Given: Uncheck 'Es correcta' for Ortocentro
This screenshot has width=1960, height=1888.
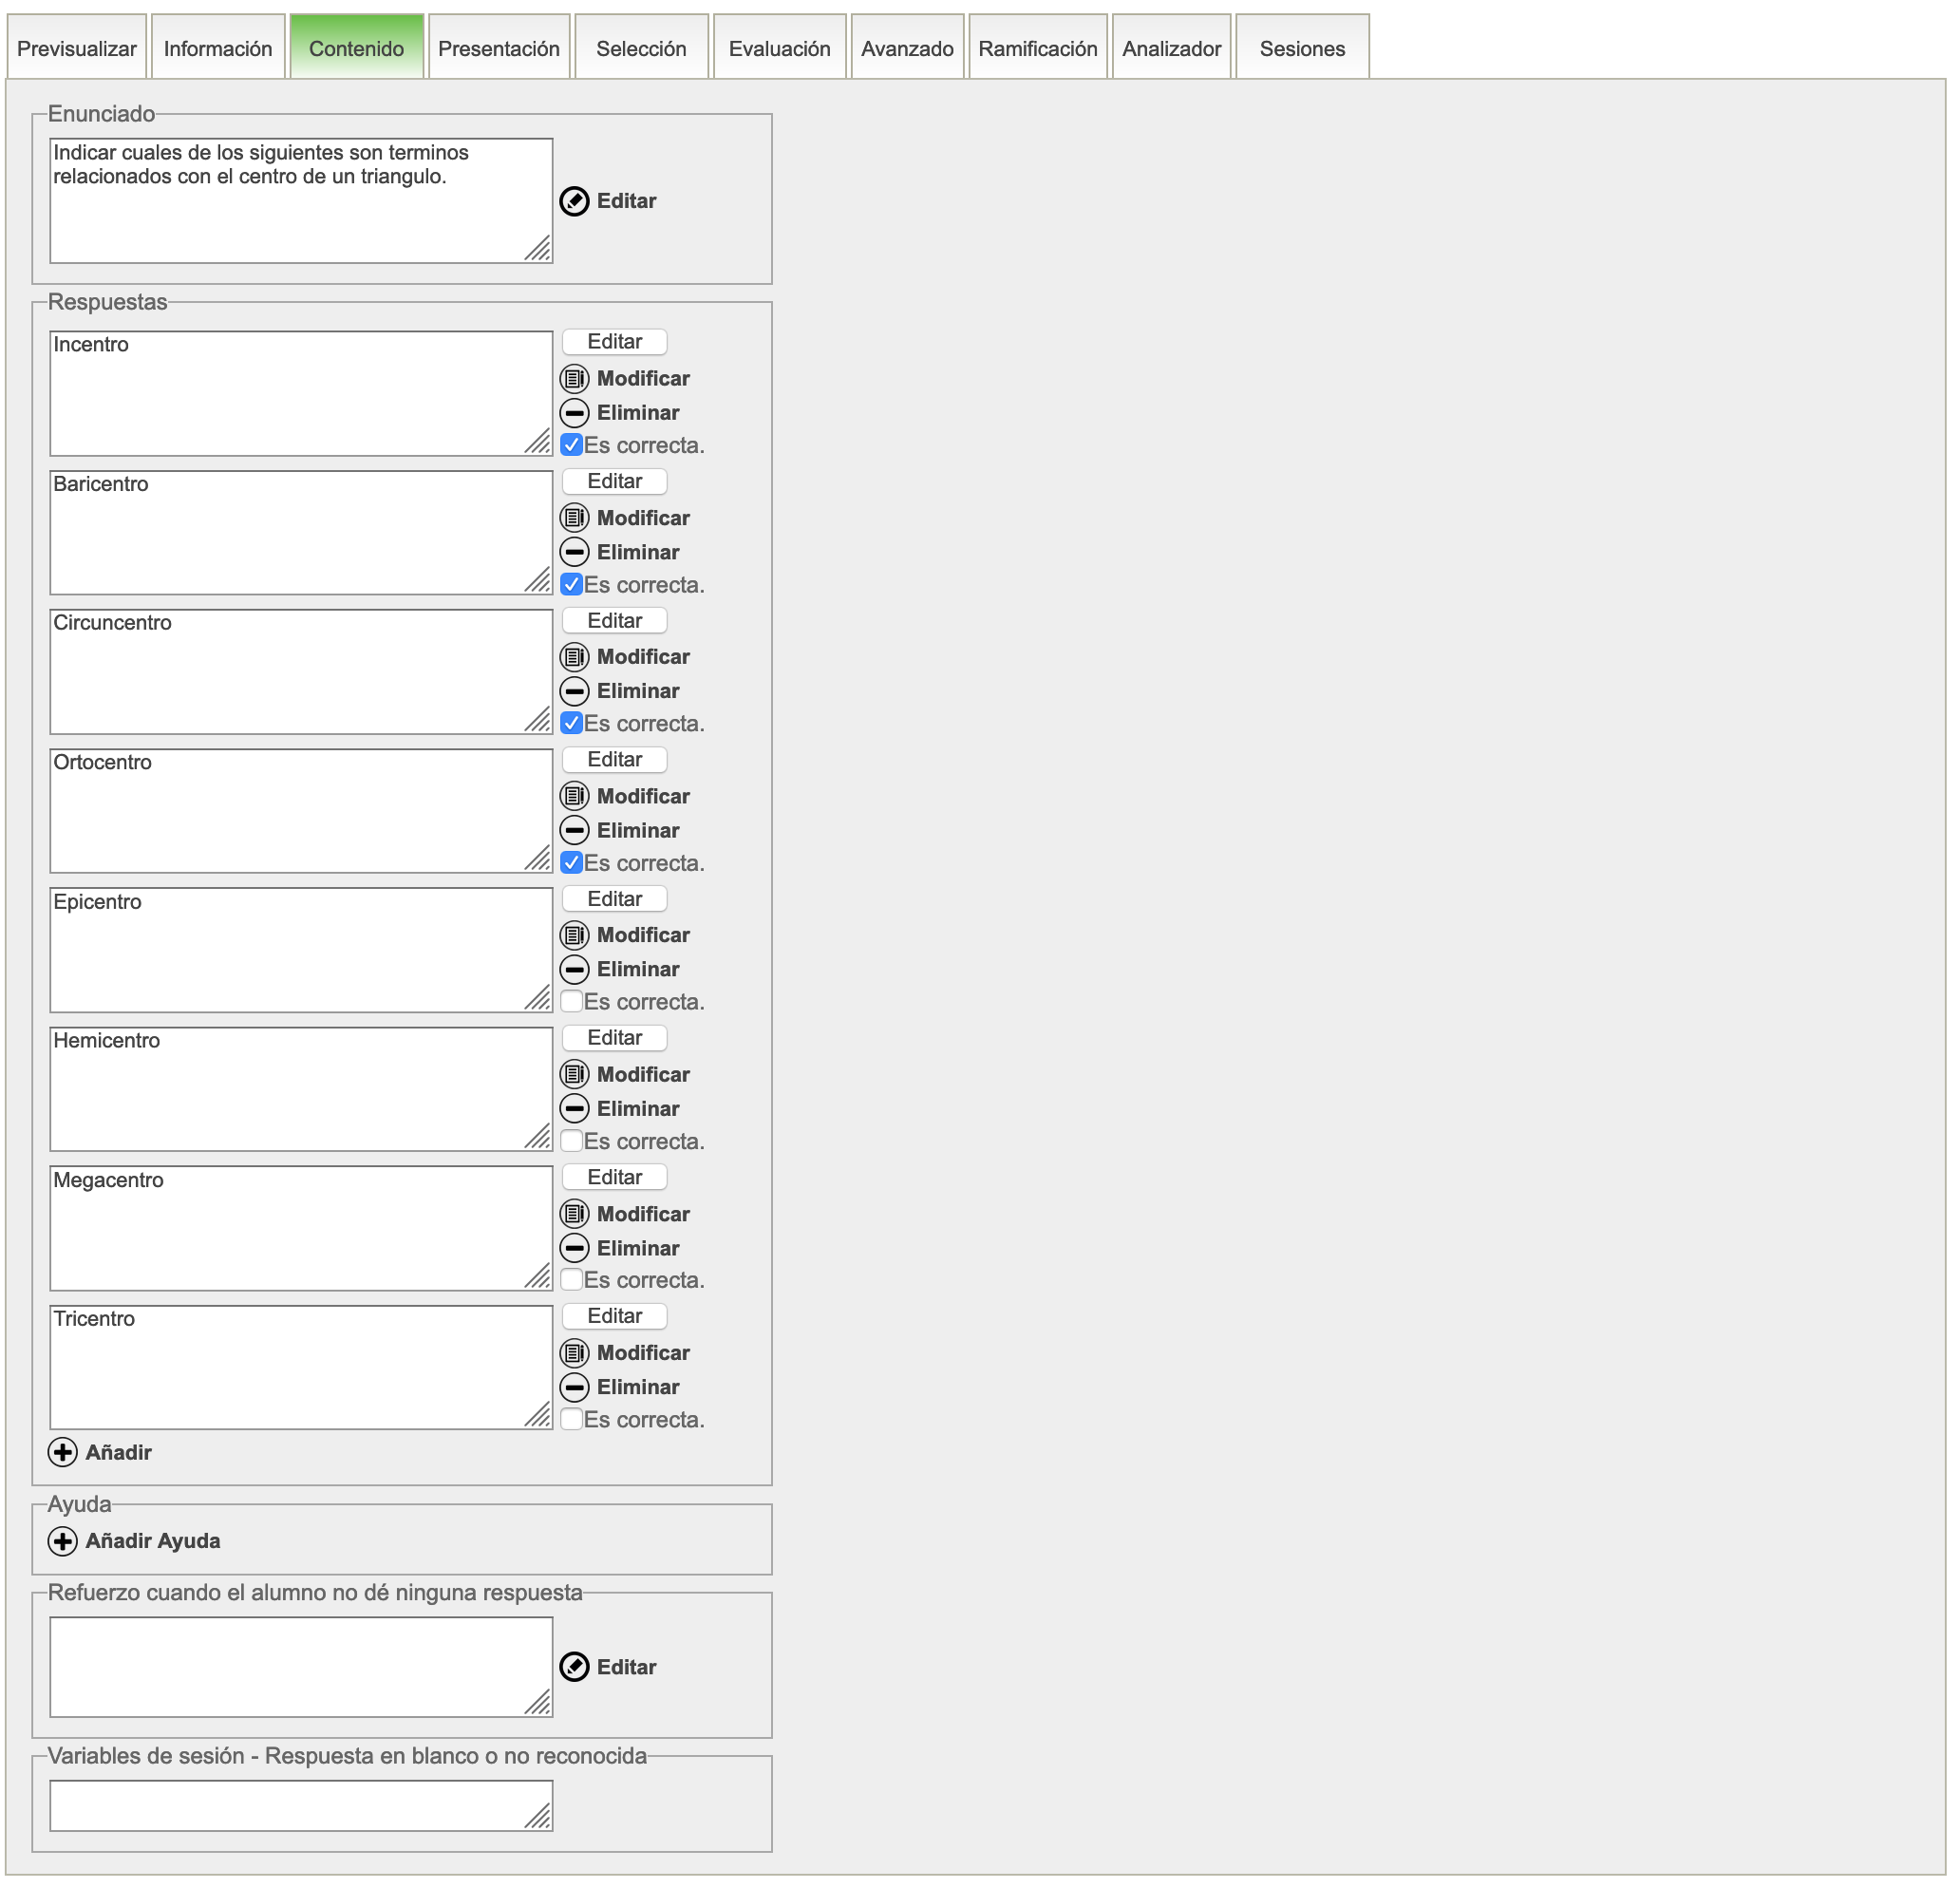Looking at the screenshot, I should pyautogui.click(x=572, y=862).
